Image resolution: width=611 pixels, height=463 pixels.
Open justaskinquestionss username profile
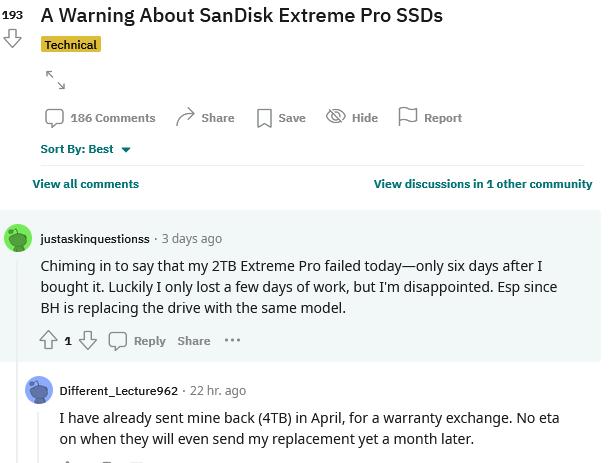[x=95, y=239]
